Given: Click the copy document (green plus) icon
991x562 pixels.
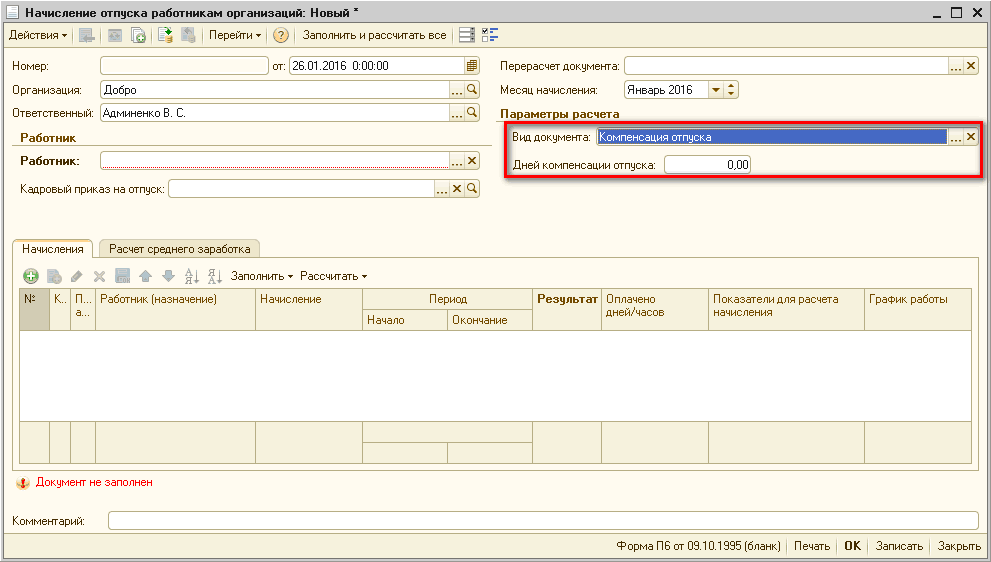Looking at the screenshot, I should click(x=138, y=35).
